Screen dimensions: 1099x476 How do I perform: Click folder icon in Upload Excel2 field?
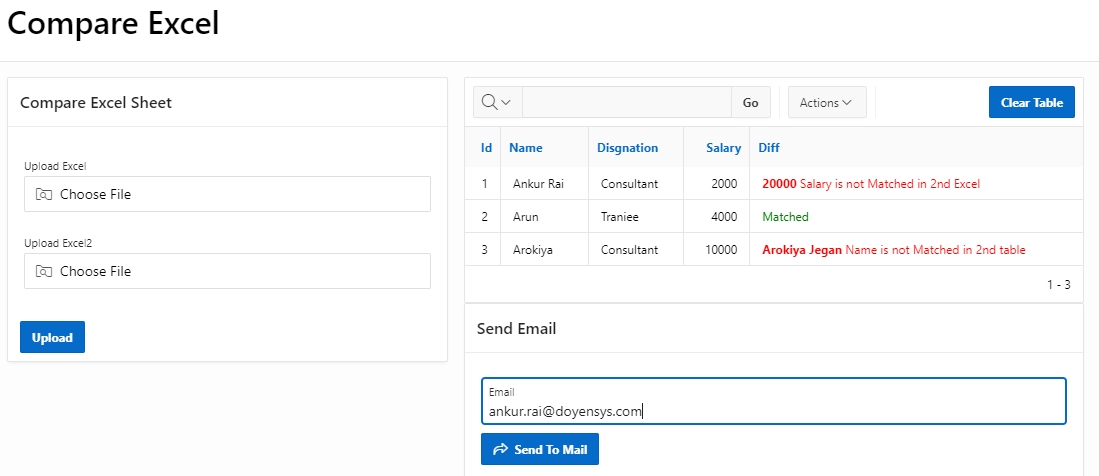pos(44,271)
